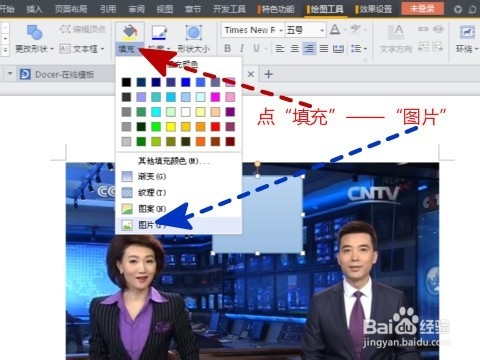The width and height of the screenshot is (480, 360).
Task: Click the 填充 dropdown label
Action: 127,50
